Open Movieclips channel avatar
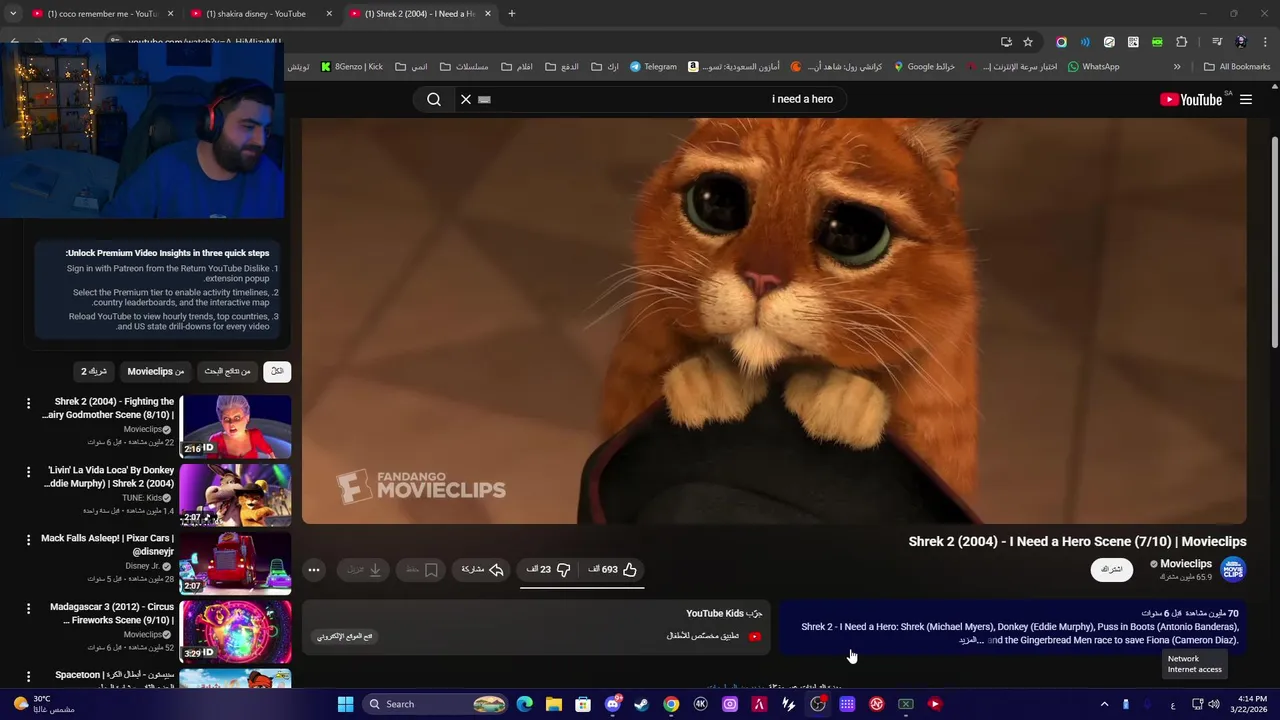 click(x=1233, y=569)
